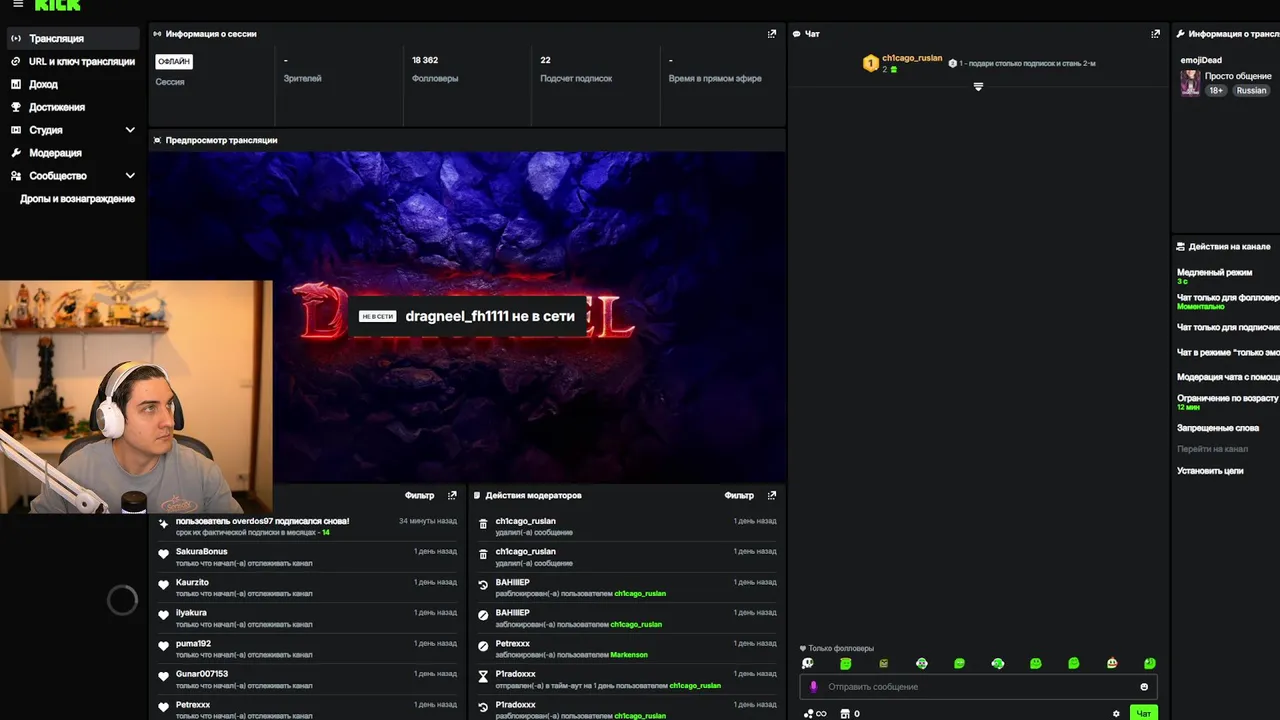1280x720 pixels.
Task: Open Дропы и вознаграждение sidebar item
Action: pyautogui.click(x=77, y=199)
